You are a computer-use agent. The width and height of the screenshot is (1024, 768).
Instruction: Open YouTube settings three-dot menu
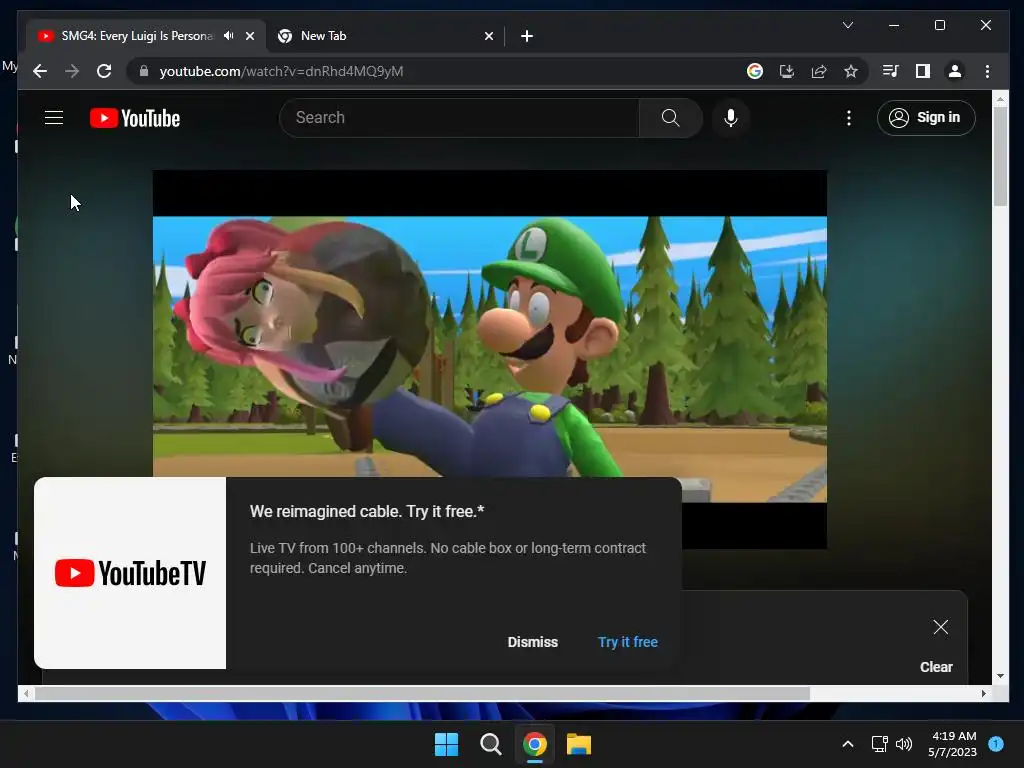click(x=848, y=118)
